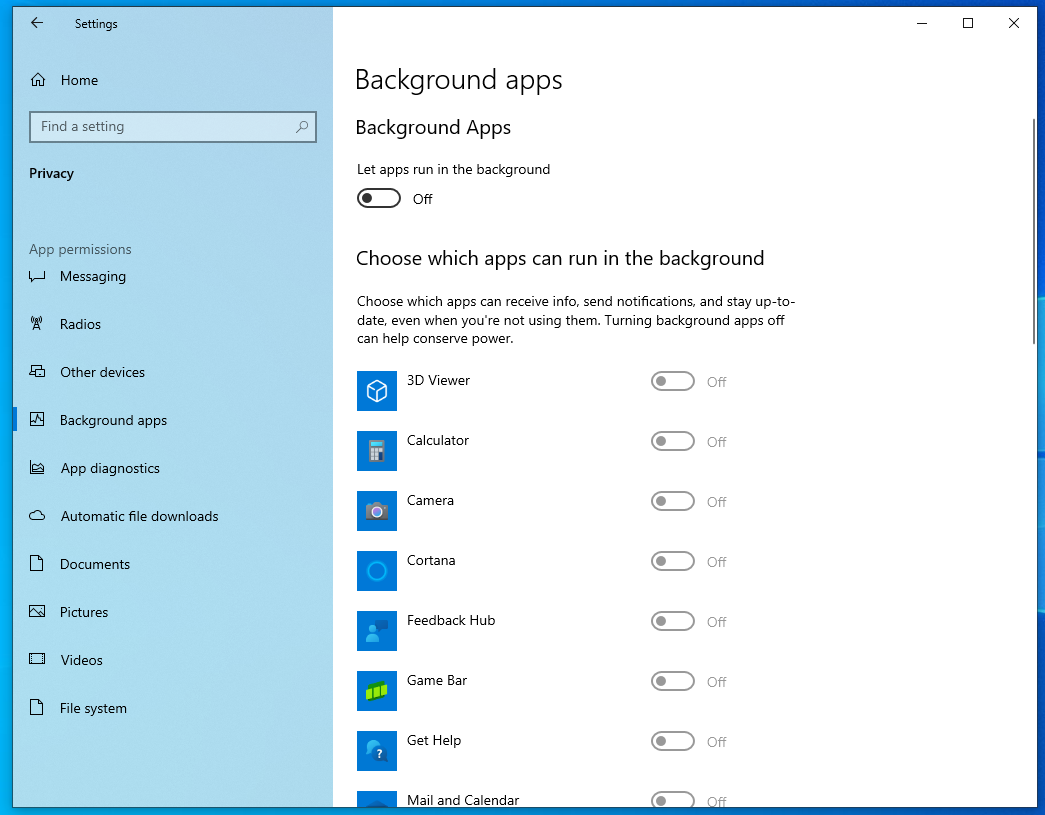Select the Radios antenna icon
This screenshot has width=1045, height=815.
point(37,324)
